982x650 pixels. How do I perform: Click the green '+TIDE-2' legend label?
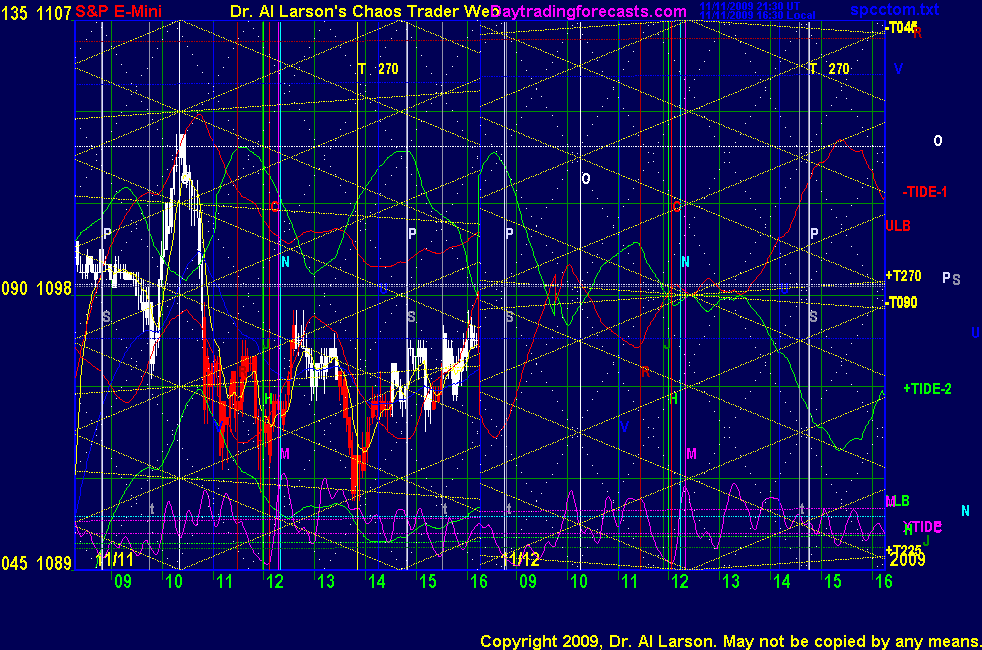pyautogui.click(x=928, y=389)
